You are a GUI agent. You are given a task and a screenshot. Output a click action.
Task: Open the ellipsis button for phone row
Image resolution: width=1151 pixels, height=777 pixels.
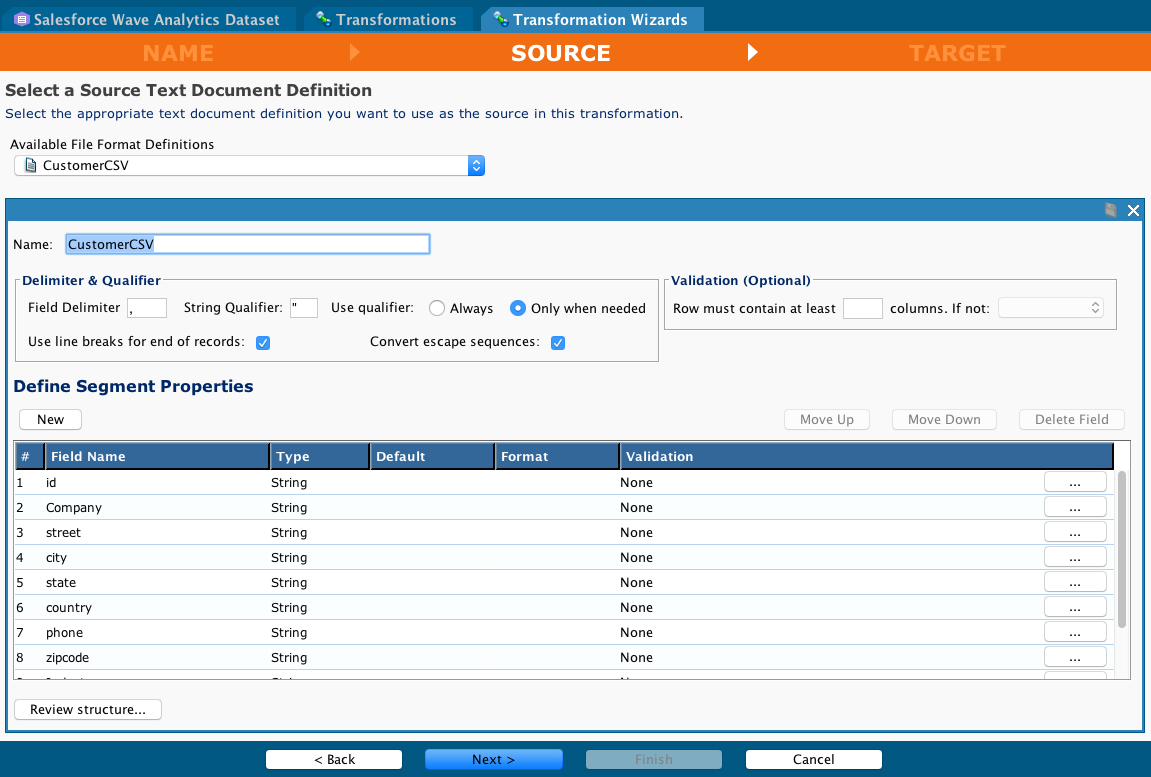click(1075, 632)
